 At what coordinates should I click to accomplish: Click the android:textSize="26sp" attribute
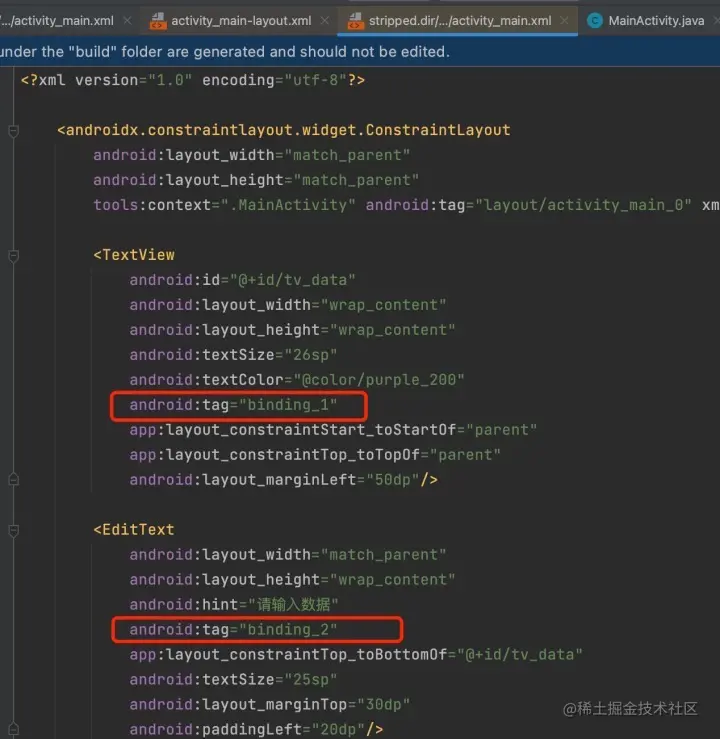pos(234,355)
